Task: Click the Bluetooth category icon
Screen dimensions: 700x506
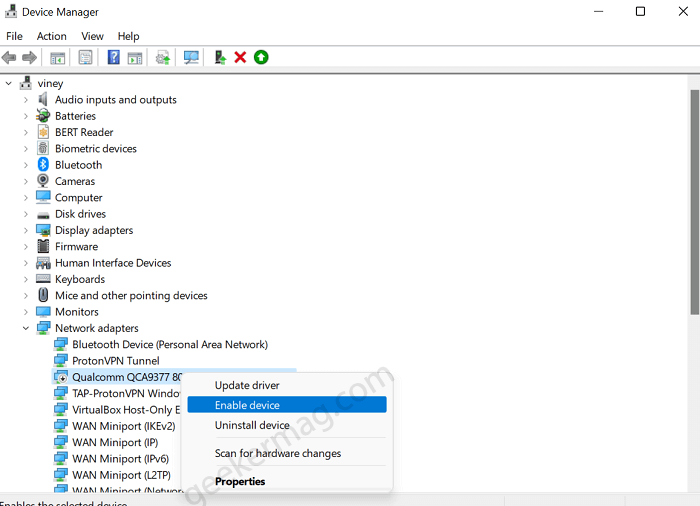Action: (x=43, y=165)
